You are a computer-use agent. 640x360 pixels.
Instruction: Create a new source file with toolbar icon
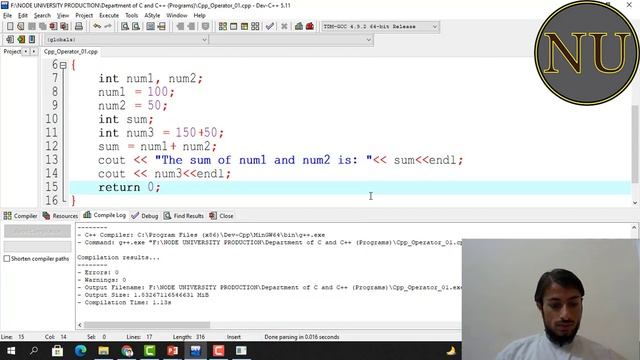[x=10, y=27]
